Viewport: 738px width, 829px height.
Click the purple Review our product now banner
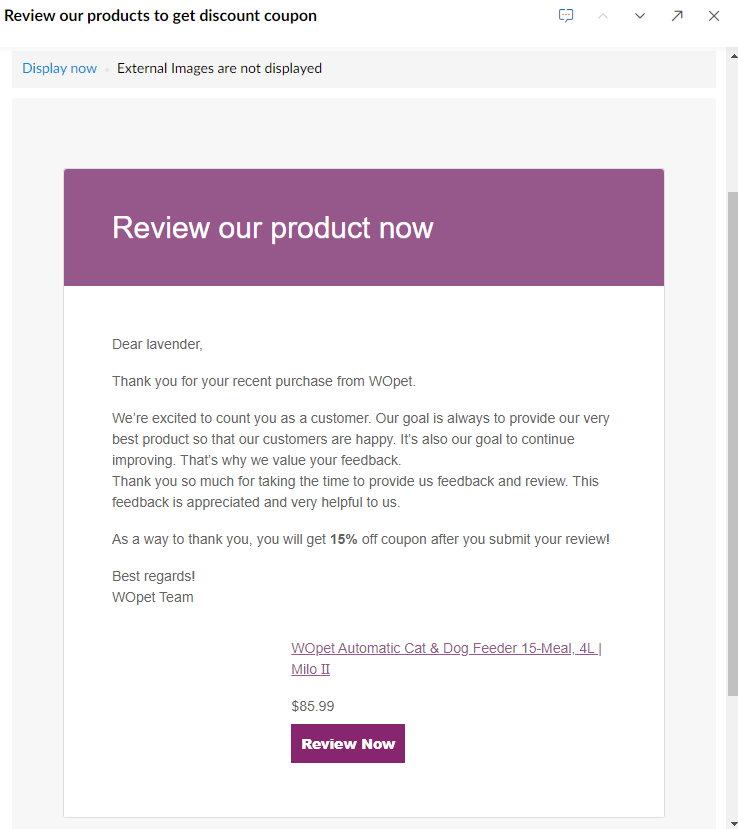[x=364, y=227]
